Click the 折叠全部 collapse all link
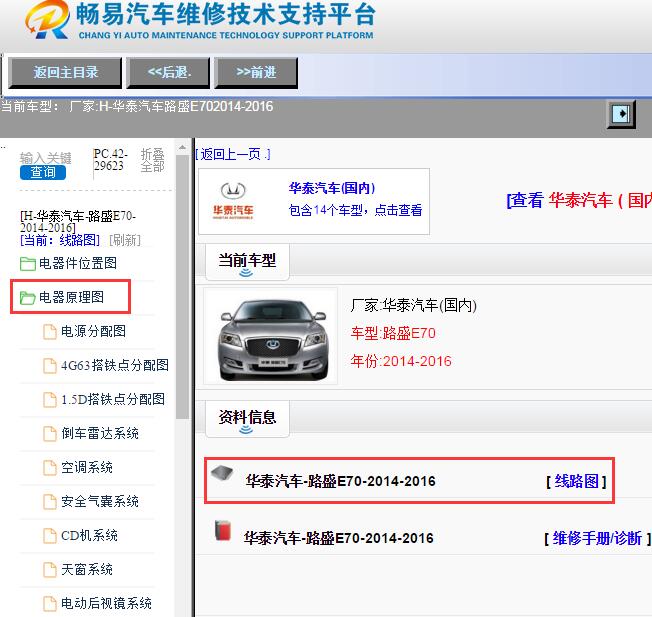This screenshot has height=617, width=652. [x=153, y=160]
